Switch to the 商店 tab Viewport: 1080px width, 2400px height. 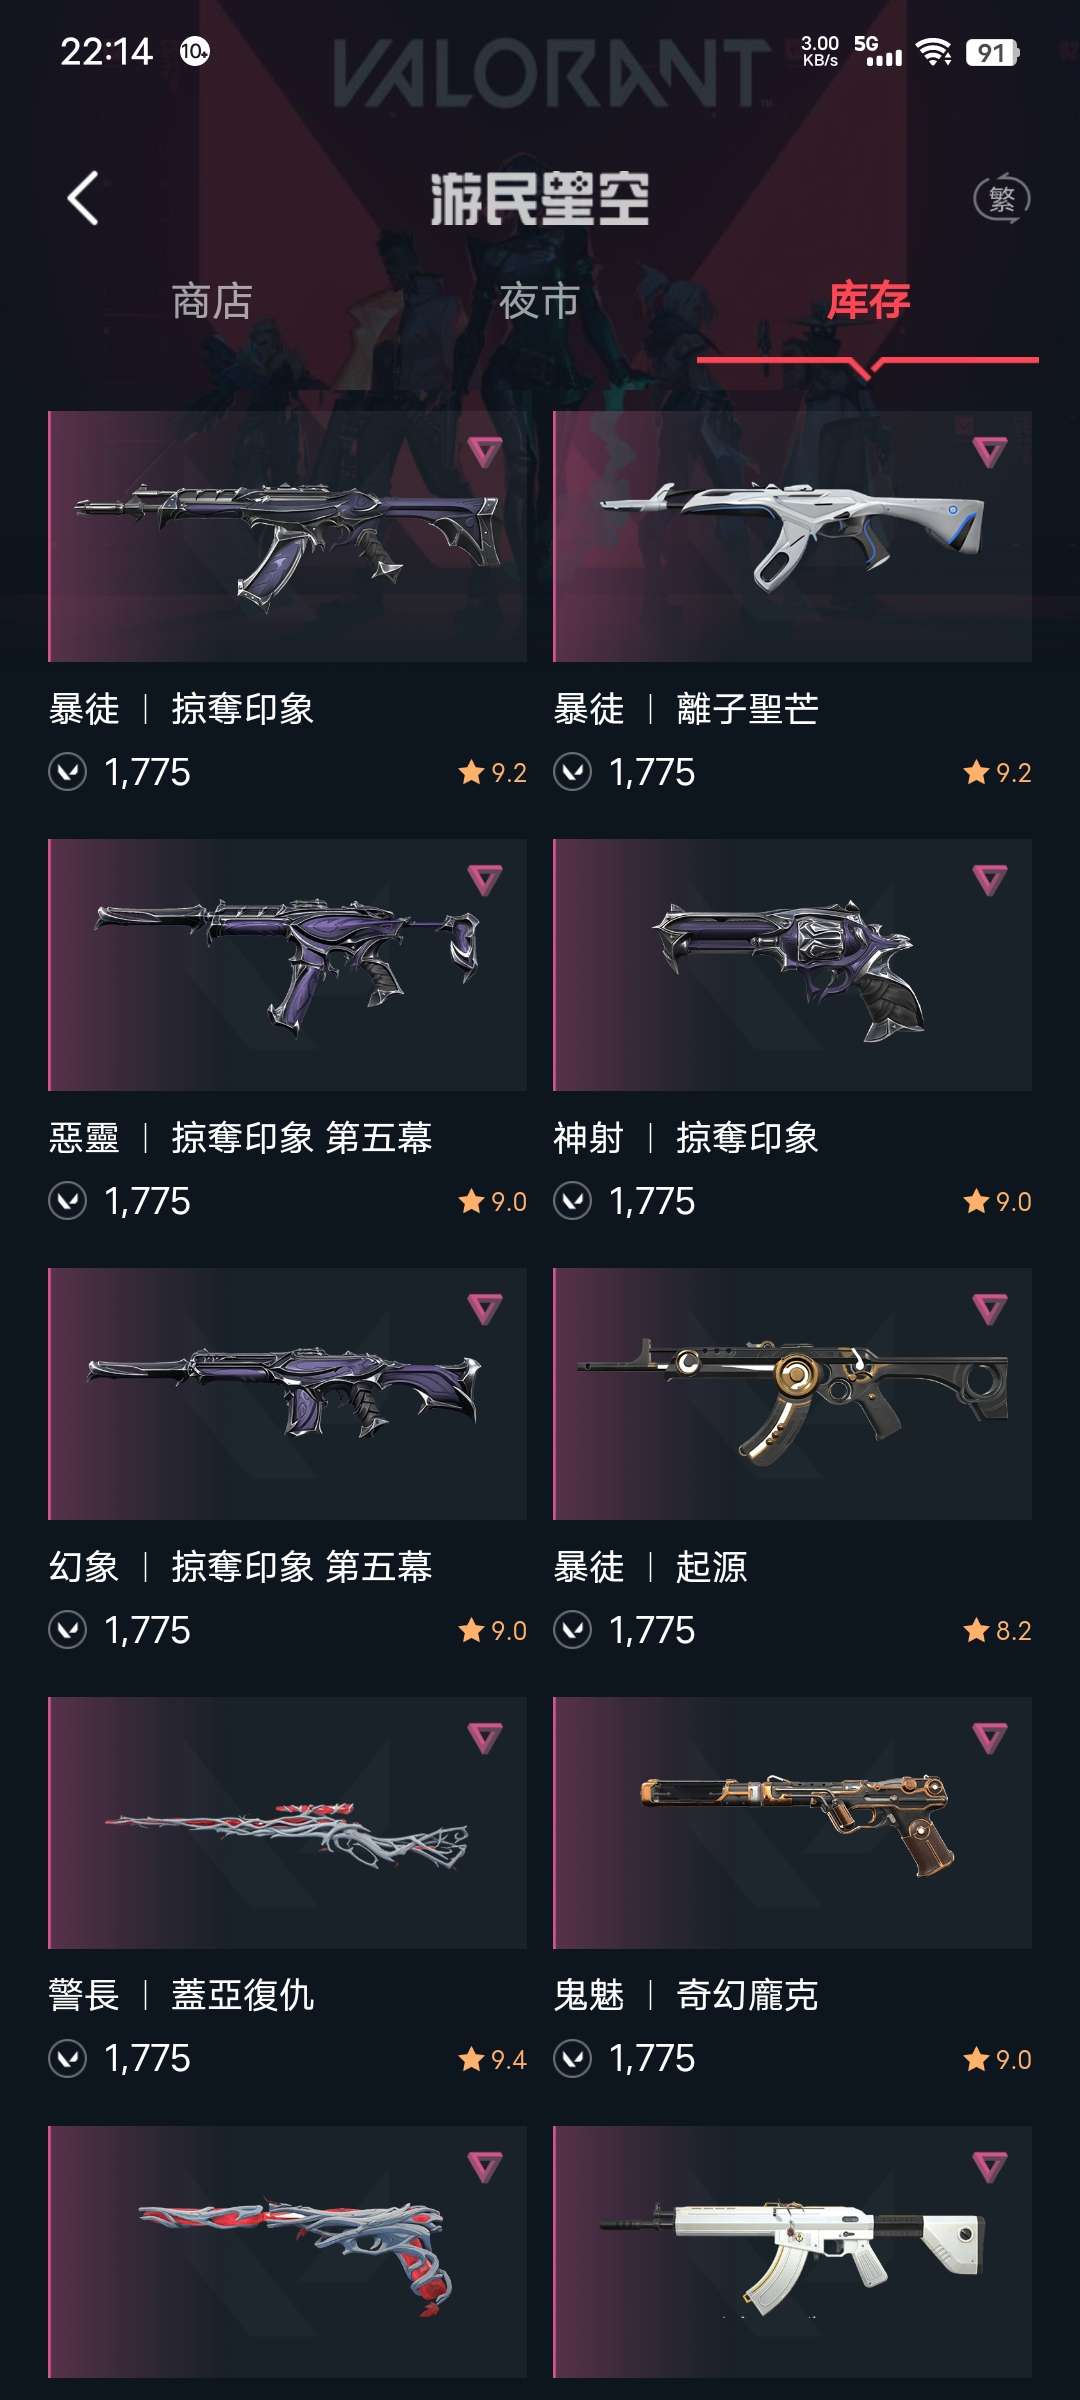pyautogui.click(x=212, y=301)
